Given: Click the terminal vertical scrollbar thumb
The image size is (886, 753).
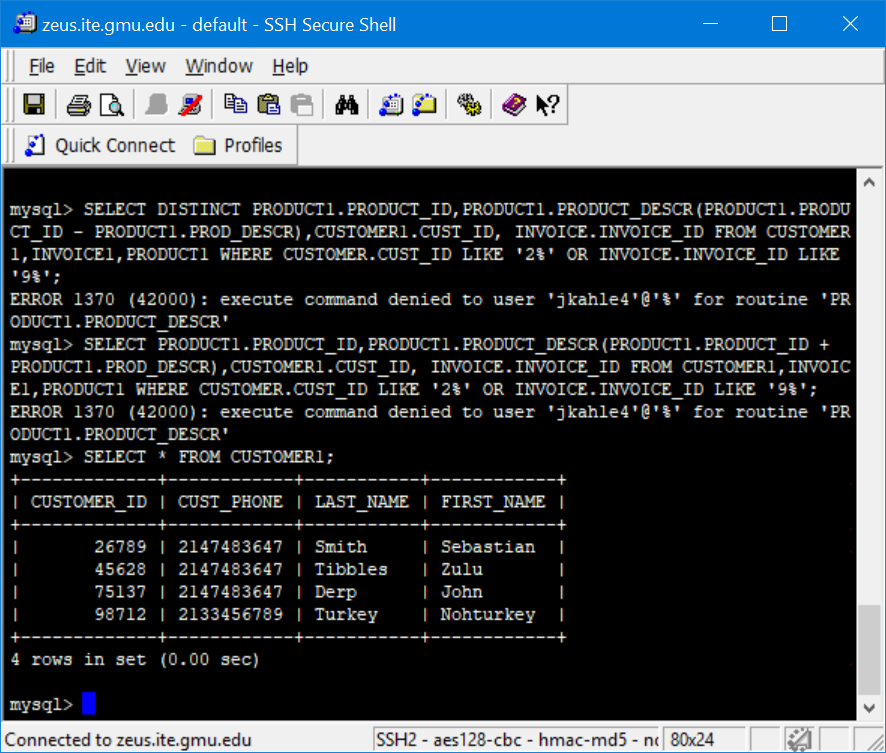Looking at the screenshot, I should coord(870,650).
